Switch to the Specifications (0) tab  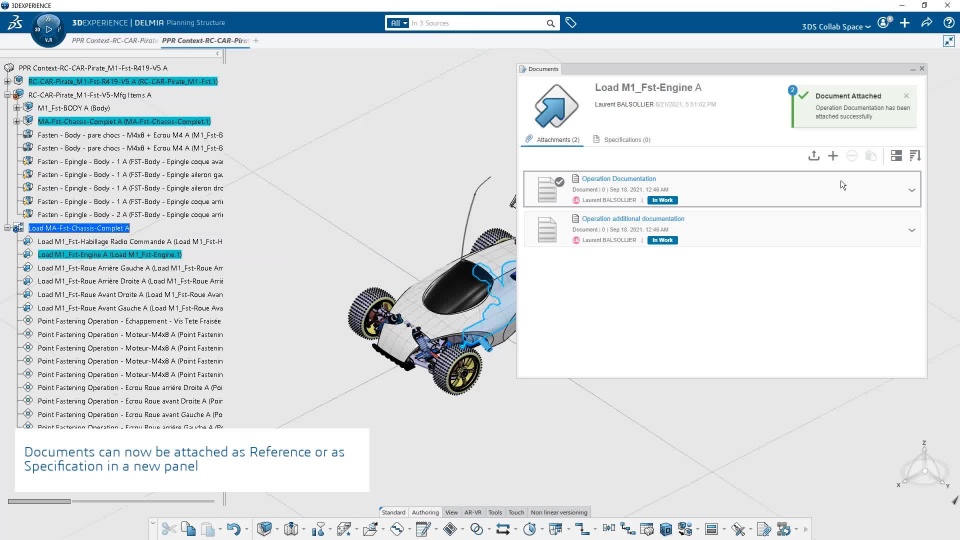621,140
